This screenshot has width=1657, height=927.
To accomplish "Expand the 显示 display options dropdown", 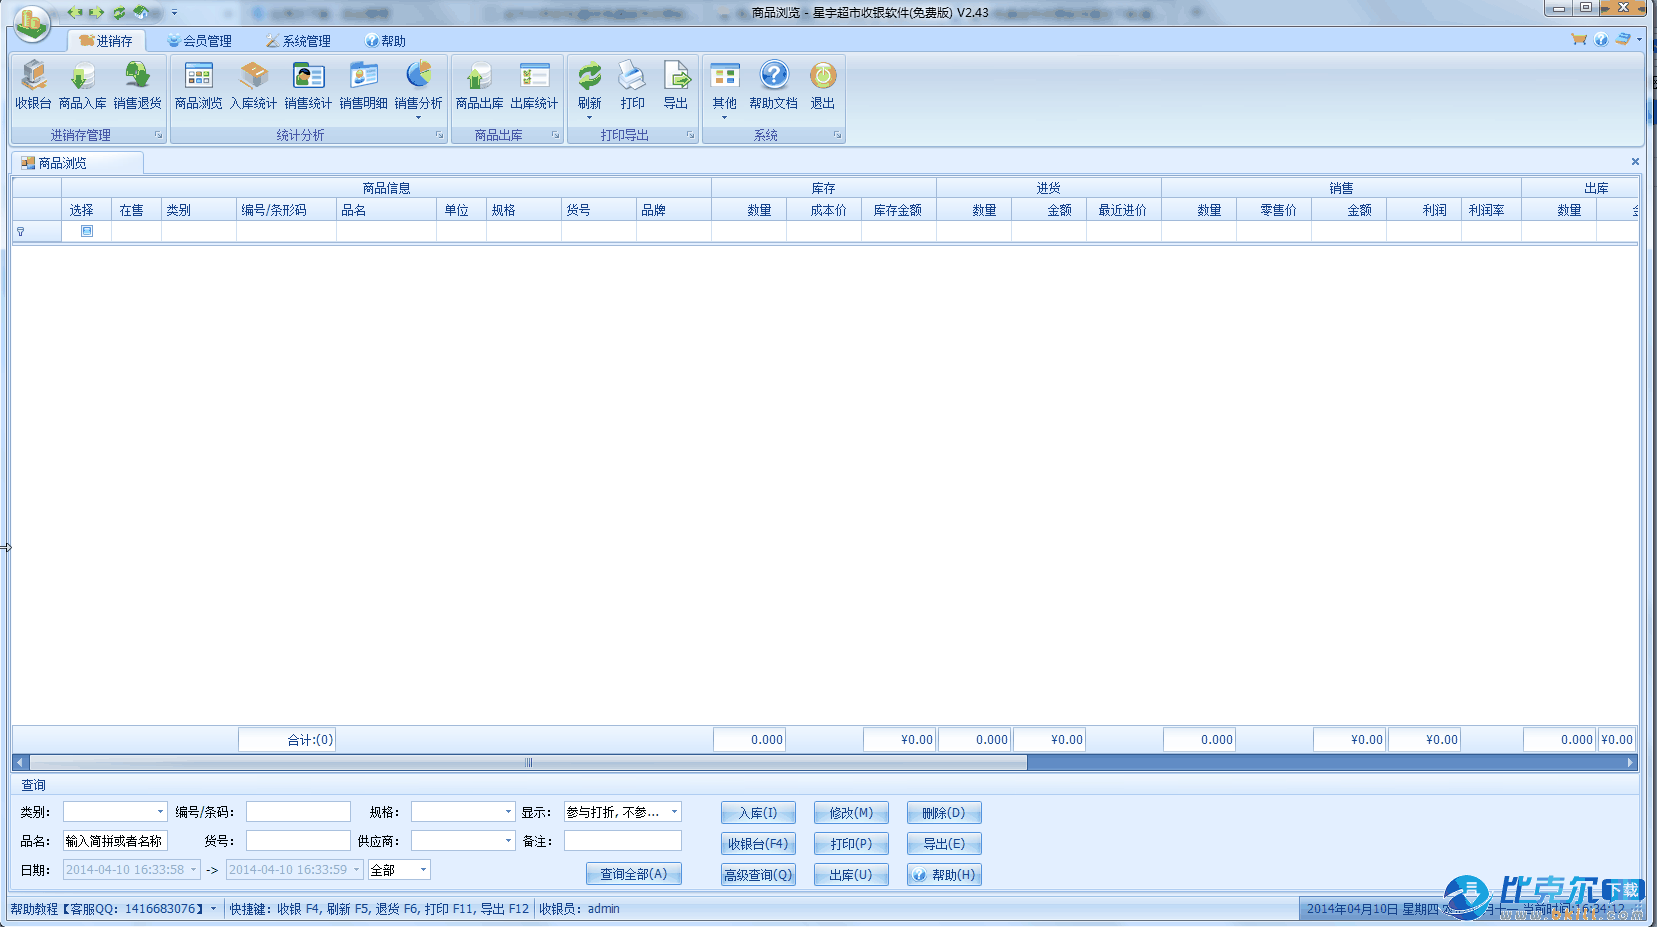I will coord(675,812).
